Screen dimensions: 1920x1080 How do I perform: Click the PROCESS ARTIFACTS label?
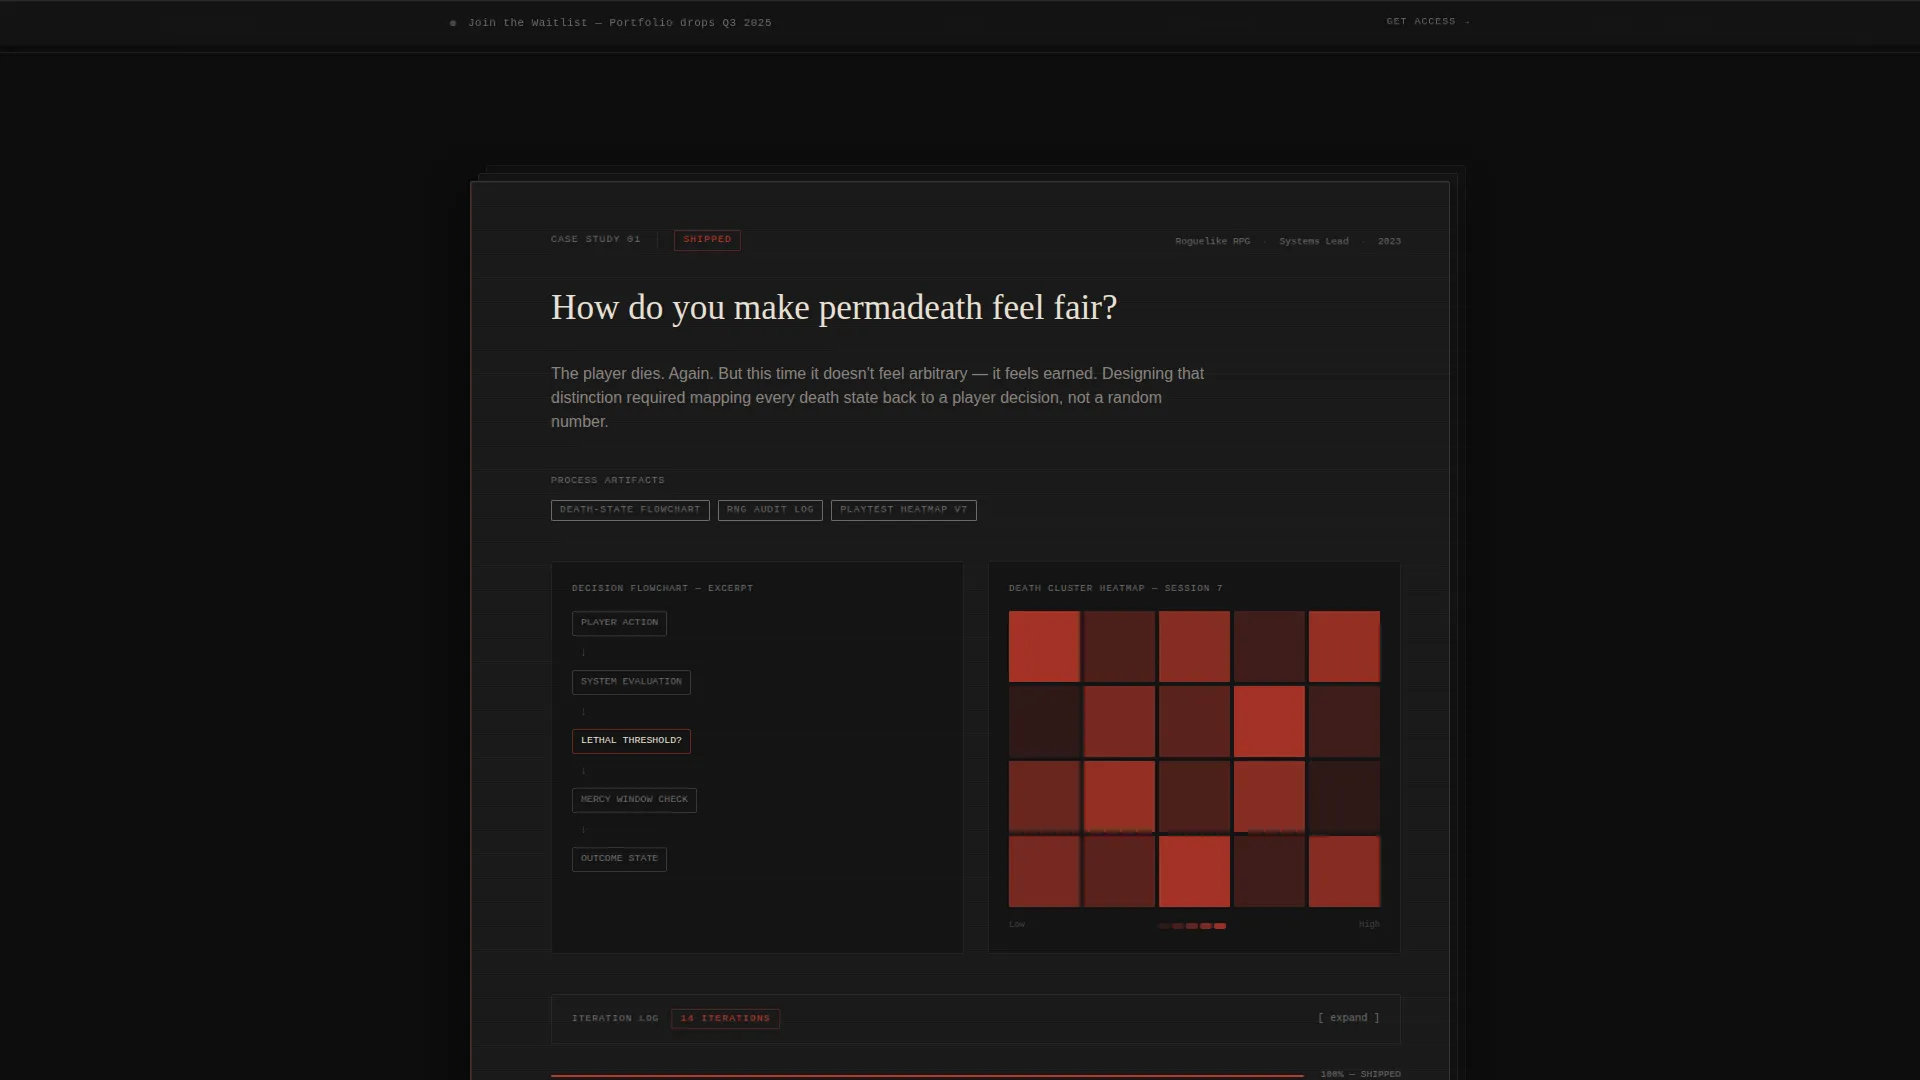[607, 481]
